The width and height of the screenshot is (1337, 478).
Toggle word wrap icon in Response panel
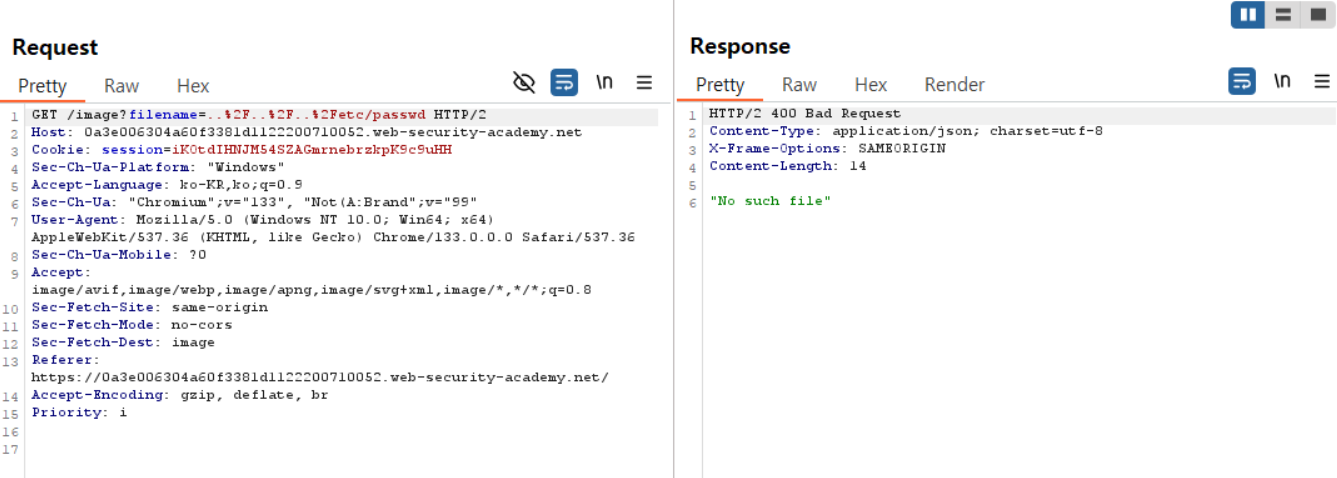pyautogui.click(x=1242, y=81)
